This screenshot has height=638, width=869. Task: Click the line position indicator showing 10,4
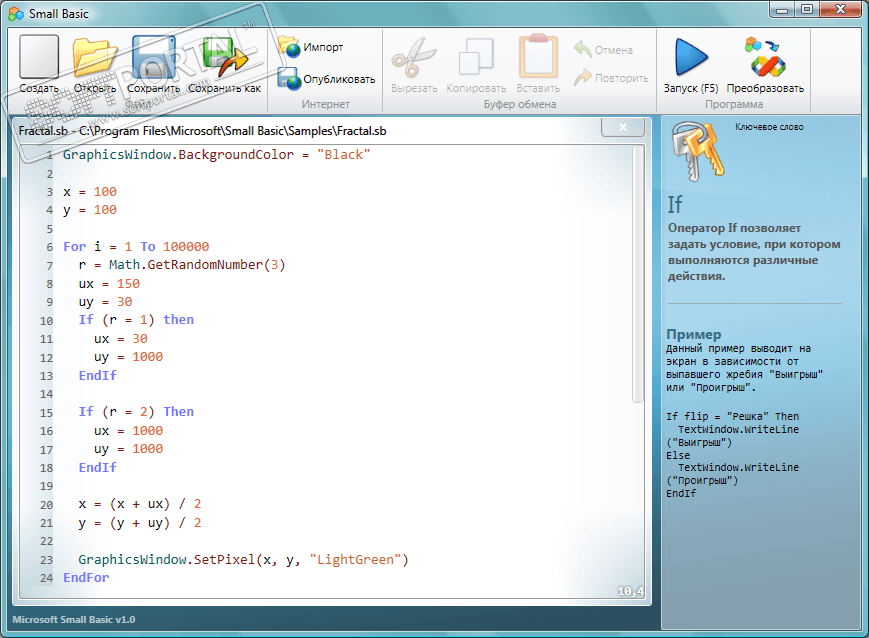point(629,590)
